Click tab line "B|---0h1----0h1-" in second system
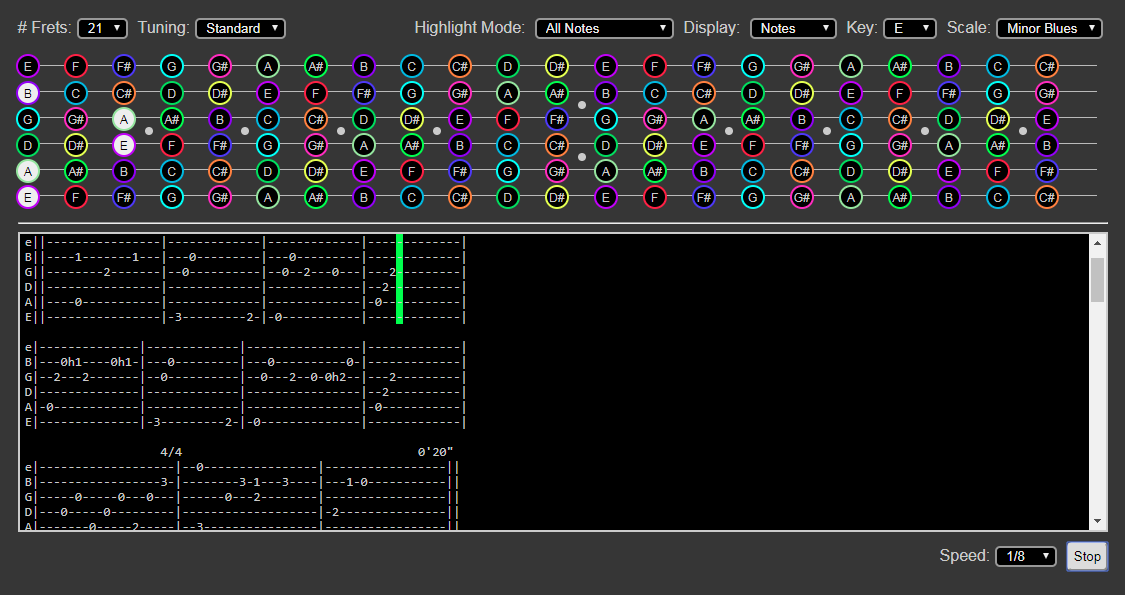Viewport: 1125px width, 595px height. tap(85, 362)
